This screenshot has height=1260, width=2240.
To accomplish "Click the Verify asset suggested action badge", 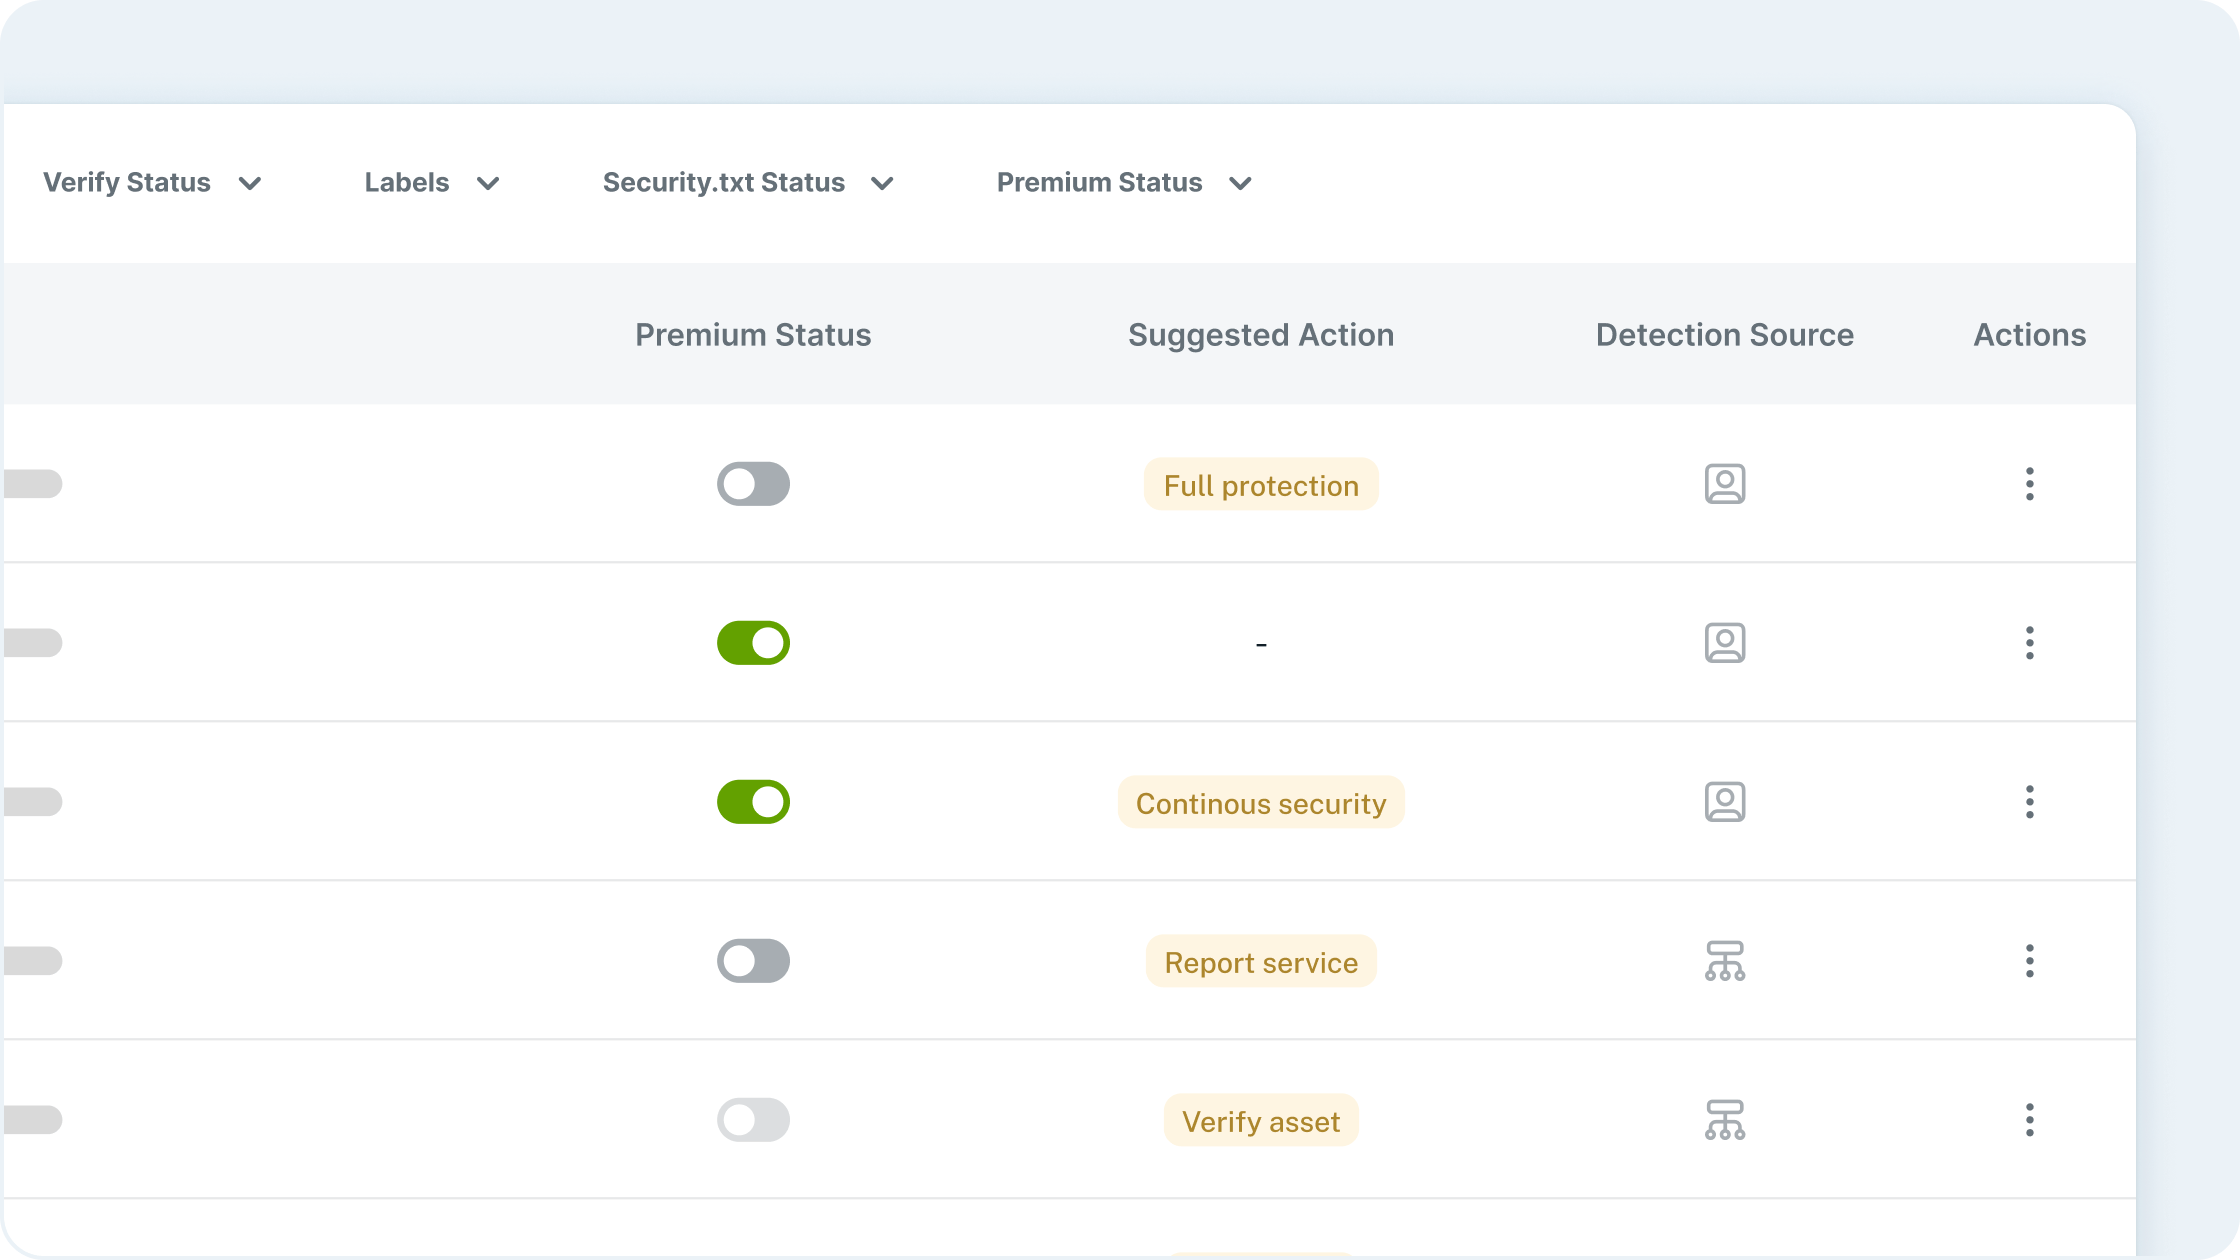I will pos(1260,1121).
